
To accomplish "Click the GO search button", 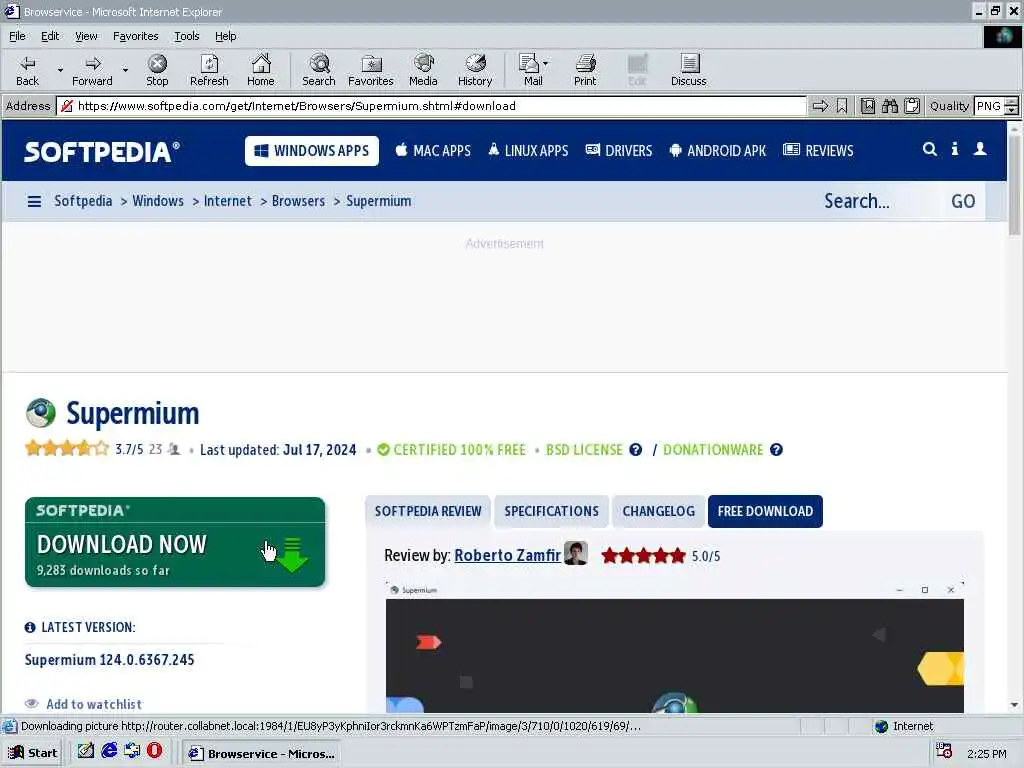I will click(x=963, y=201).
